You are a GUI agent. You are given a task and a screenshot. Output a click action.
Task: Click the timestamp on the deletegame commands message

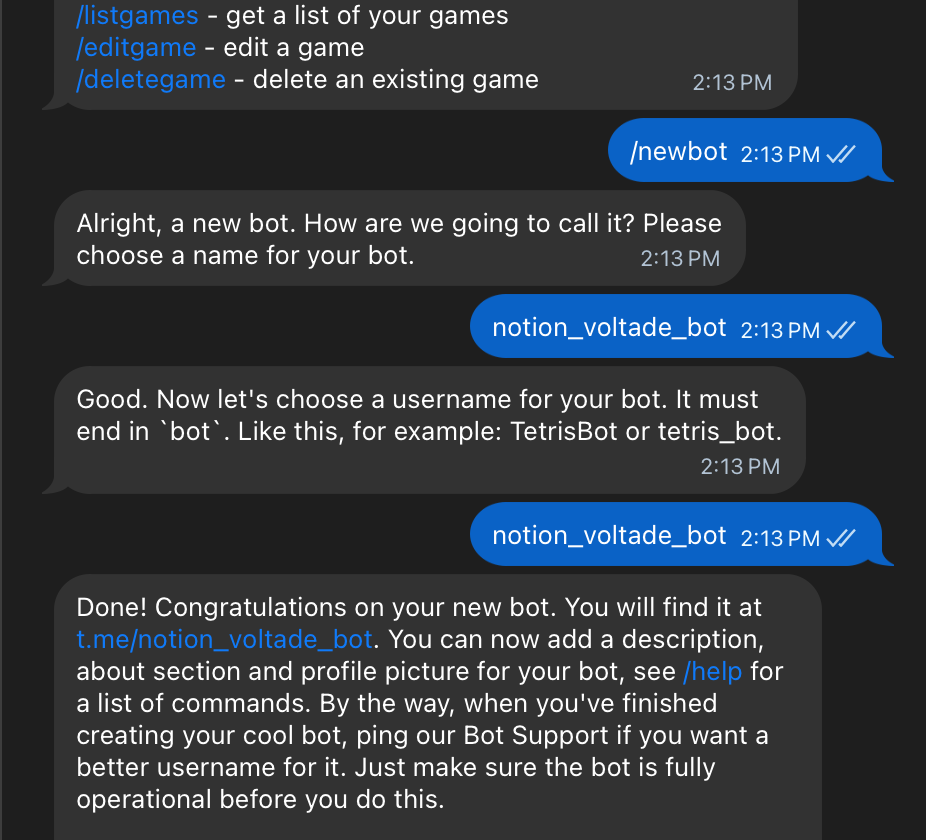click(x=732, y=83)
